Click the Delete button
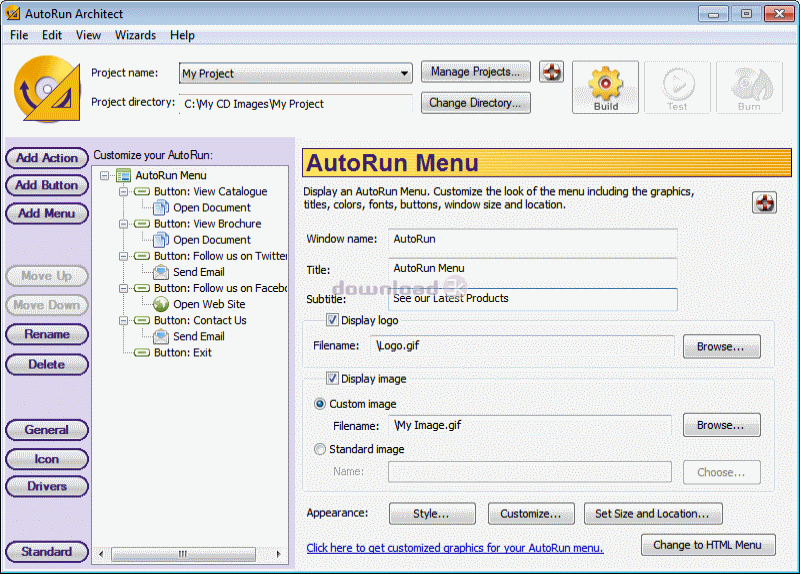800x574 pixels. (x=47, y=364)
